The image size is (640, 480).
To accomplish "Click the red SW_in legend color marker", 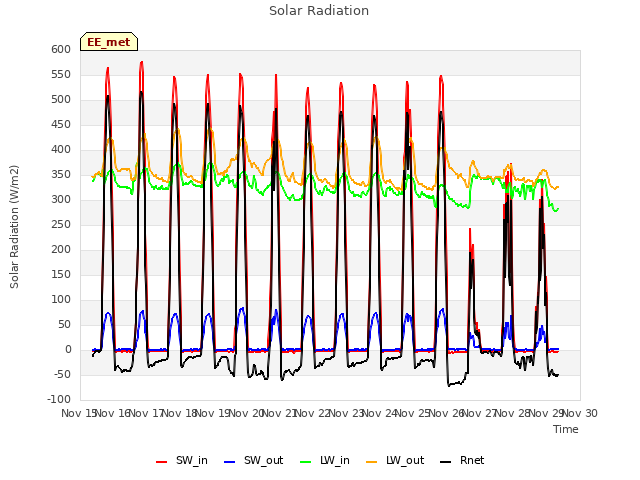I will point(162,462).
